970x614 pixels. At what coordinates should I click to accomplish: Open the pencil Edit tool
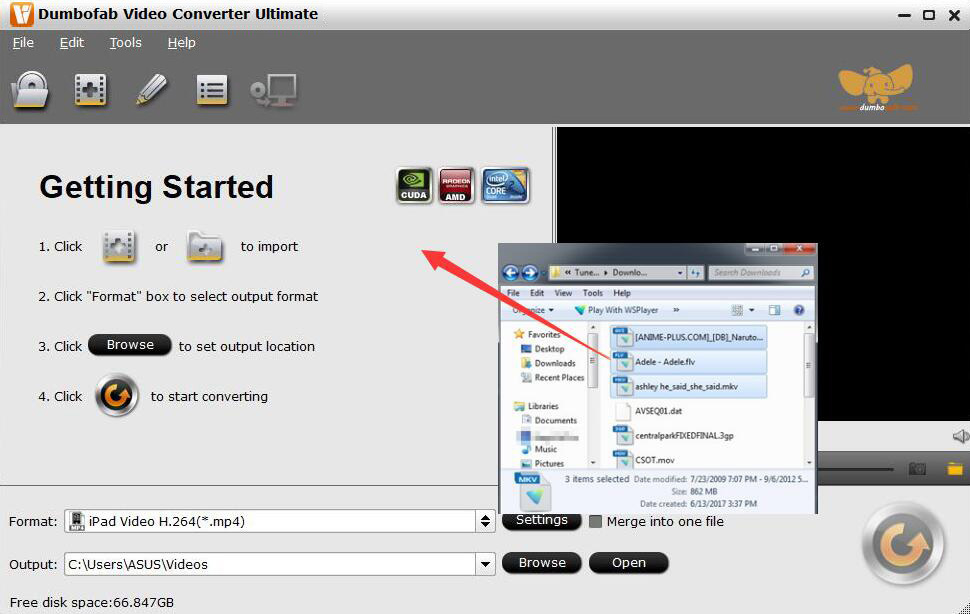click(x=151, y=90)
